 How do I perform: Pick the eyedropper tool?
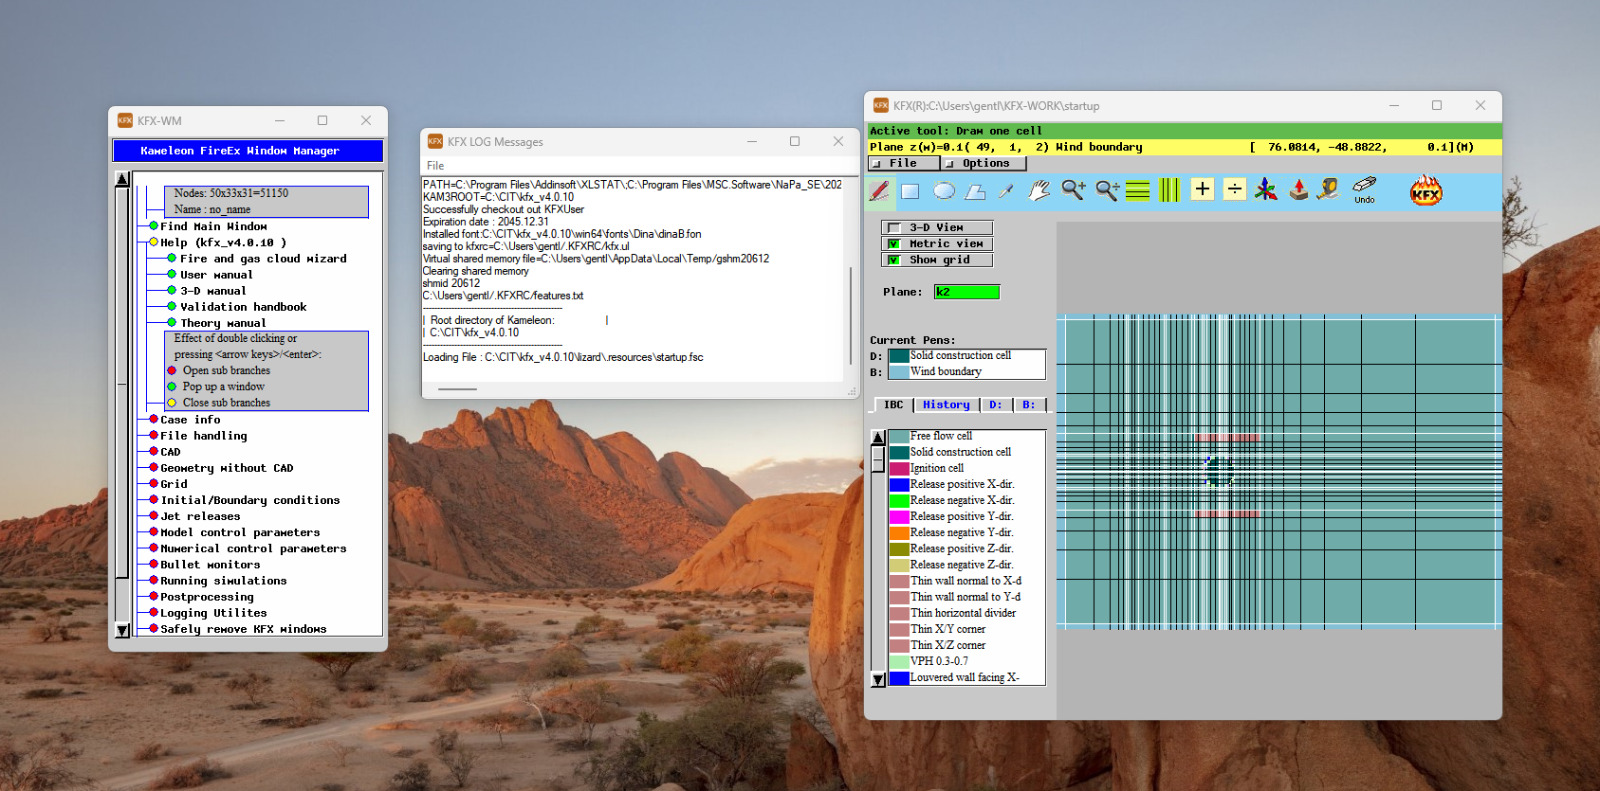(1006, 190)
